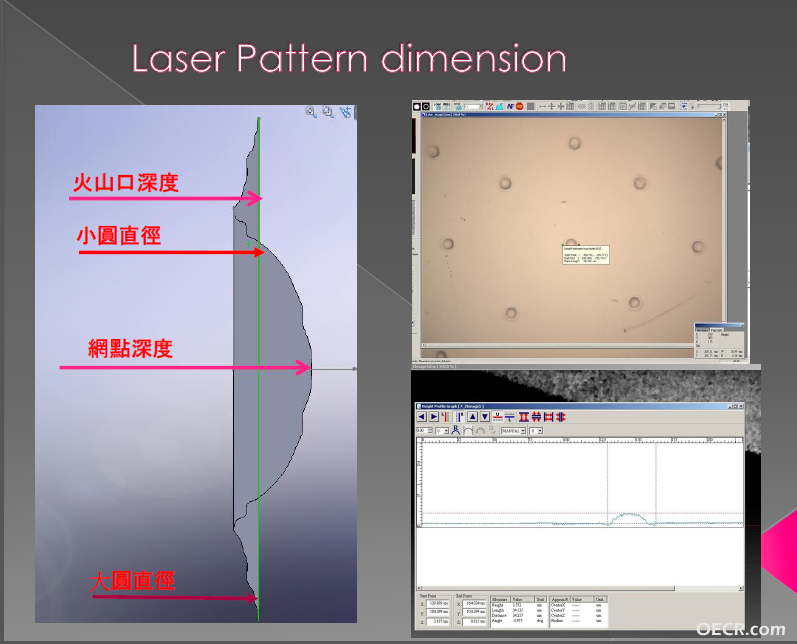Screen dimensions: 797x644
Task: Select the blue horizontal baseline tool
Action: [x=509, y=417]
